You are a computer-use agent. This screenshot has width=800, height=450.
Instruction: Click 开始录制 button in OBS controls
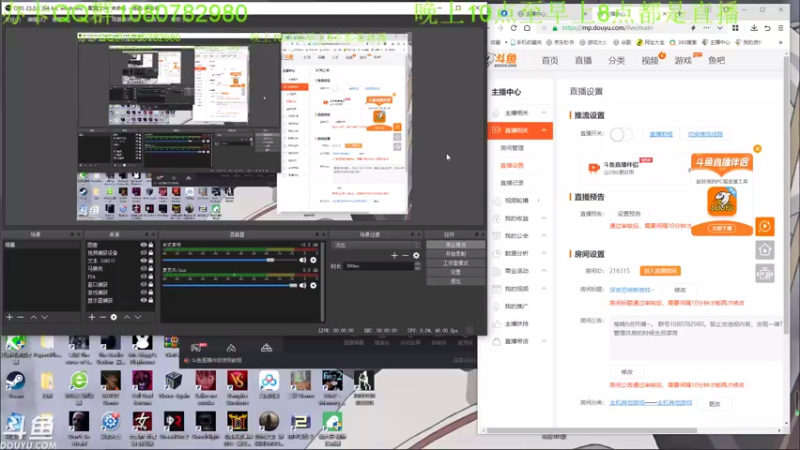pyautogui.click(x=455, y=254)
